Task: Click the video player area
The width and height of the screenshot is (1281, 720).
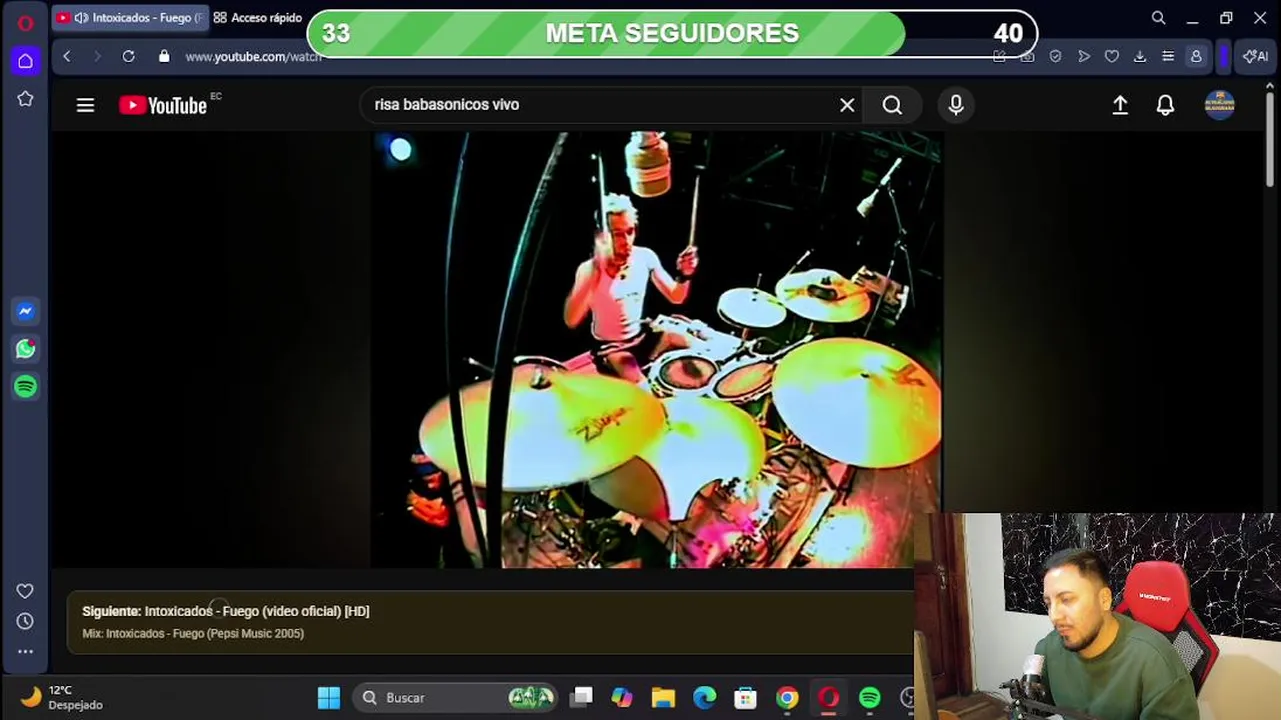Action: click(656, 350)
